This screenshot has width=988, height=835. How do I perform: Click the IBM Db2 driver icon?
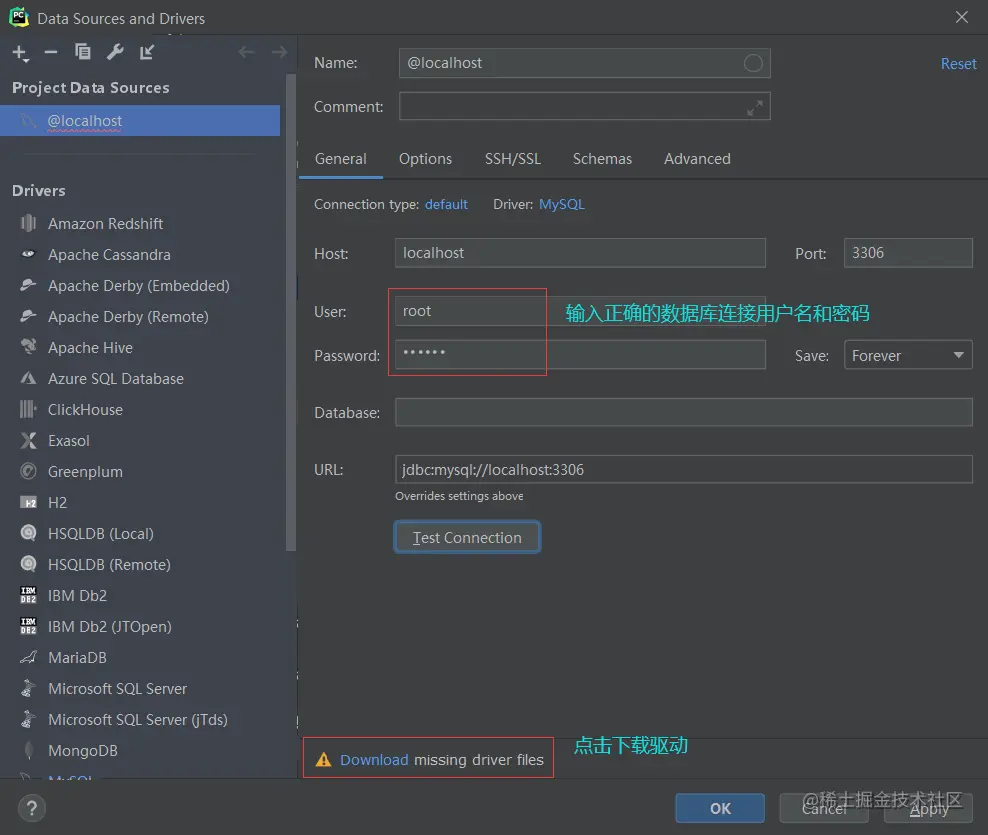tap(28, 595)
